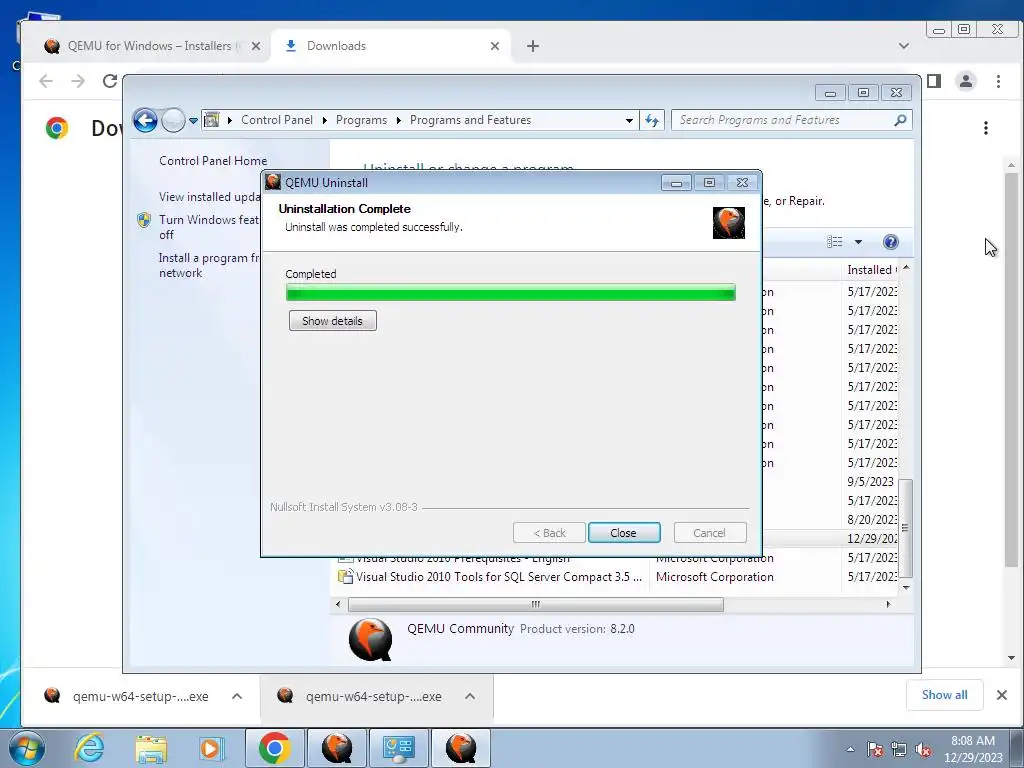Click the Chrome taskbar button

pos(274,748)
